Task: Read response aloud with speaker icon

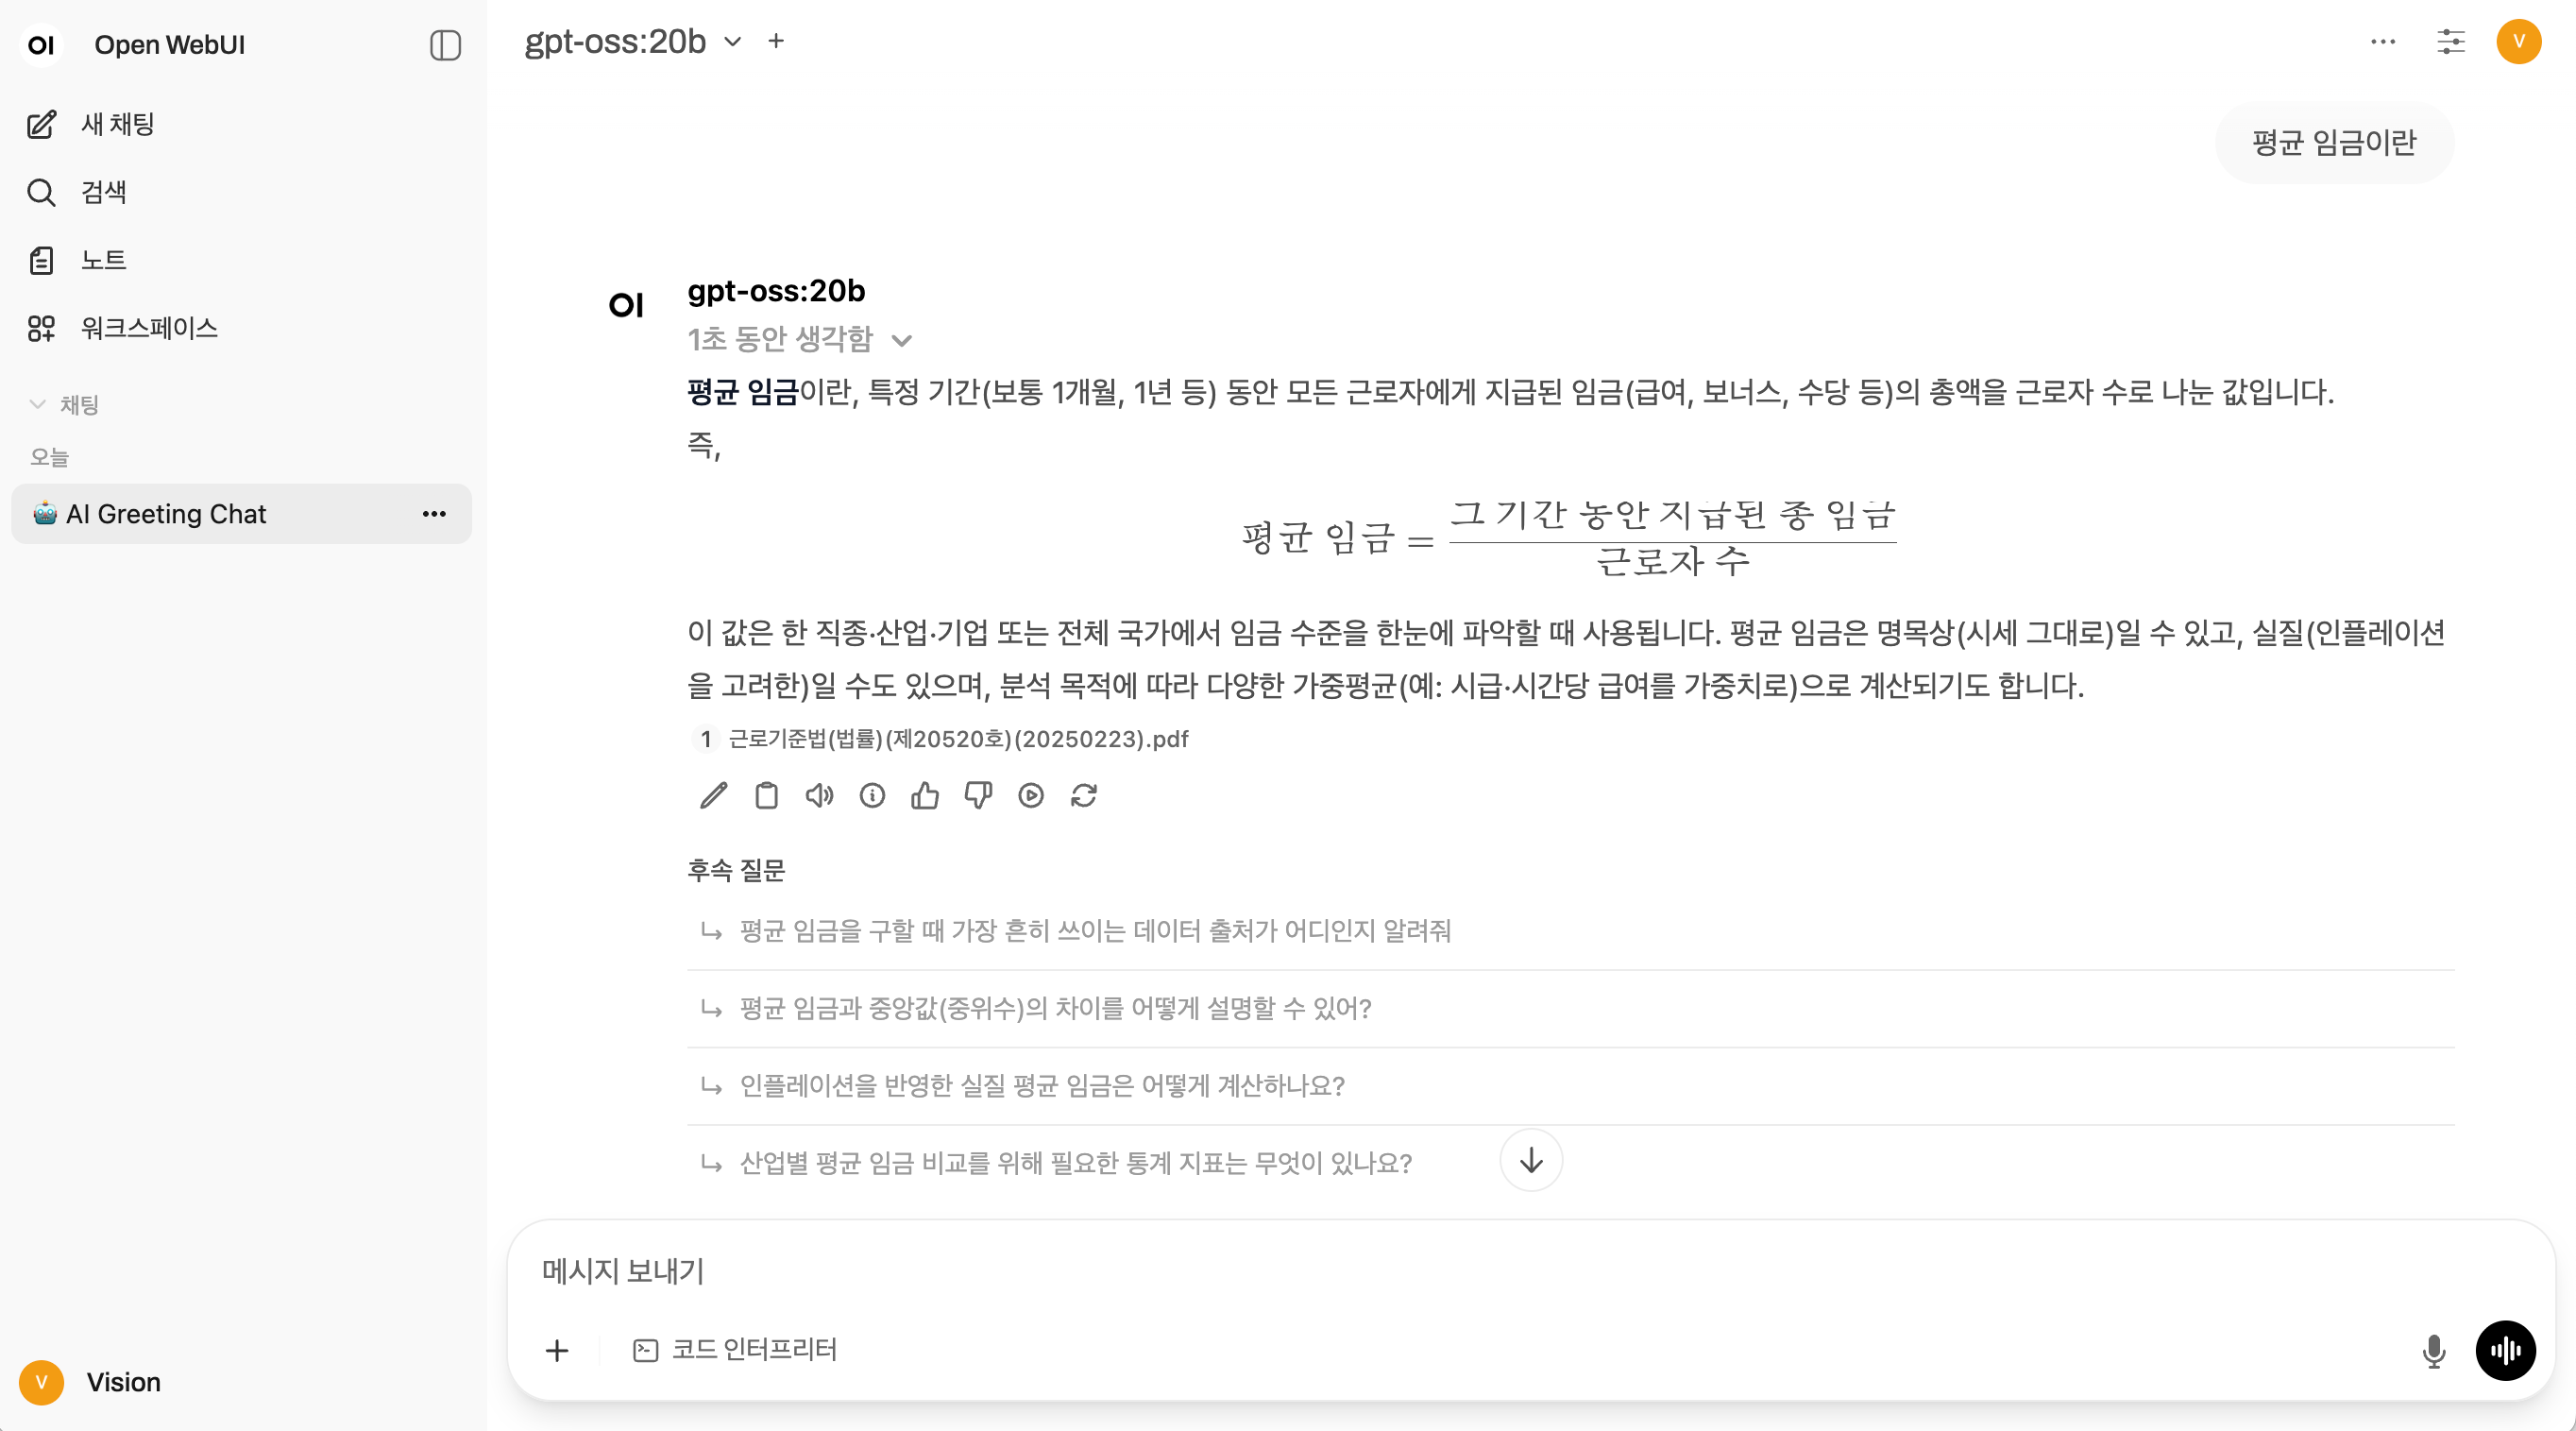Action: pos(819,795)
